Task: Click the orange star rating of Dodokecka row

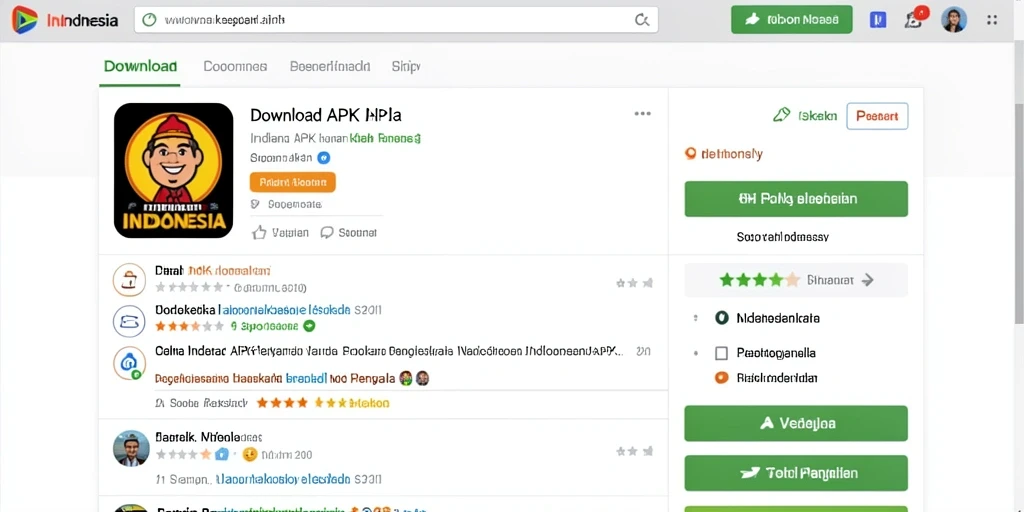Action: (x=189, y=325)
